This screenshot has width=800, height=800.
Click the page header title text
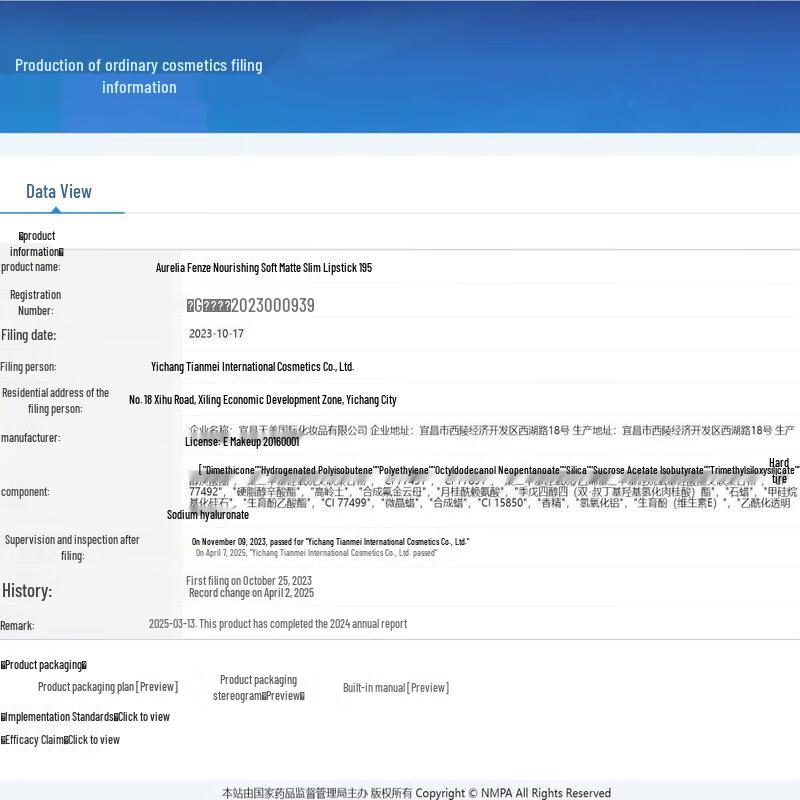click(139, 76)
